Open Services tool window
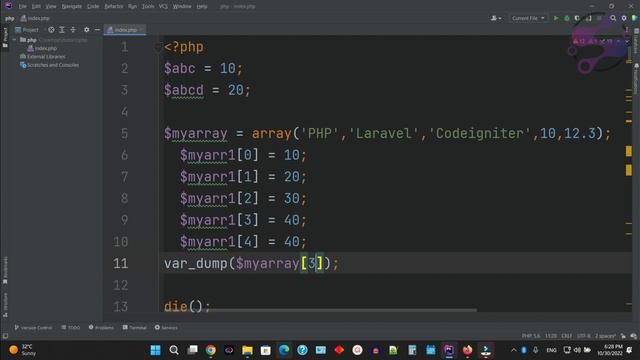640x360 pixels. click(166, 328)
